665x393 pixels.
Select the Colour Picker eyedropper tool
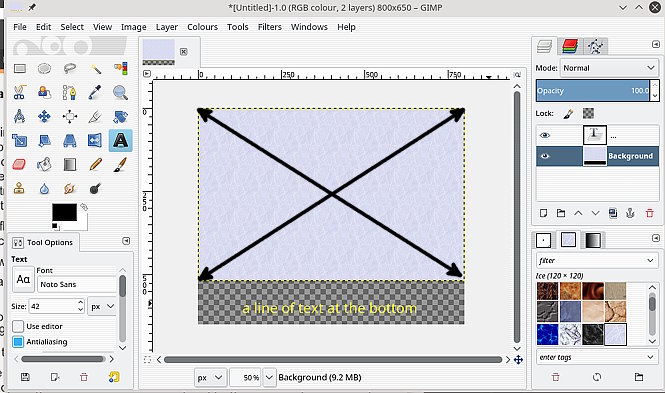95,92
